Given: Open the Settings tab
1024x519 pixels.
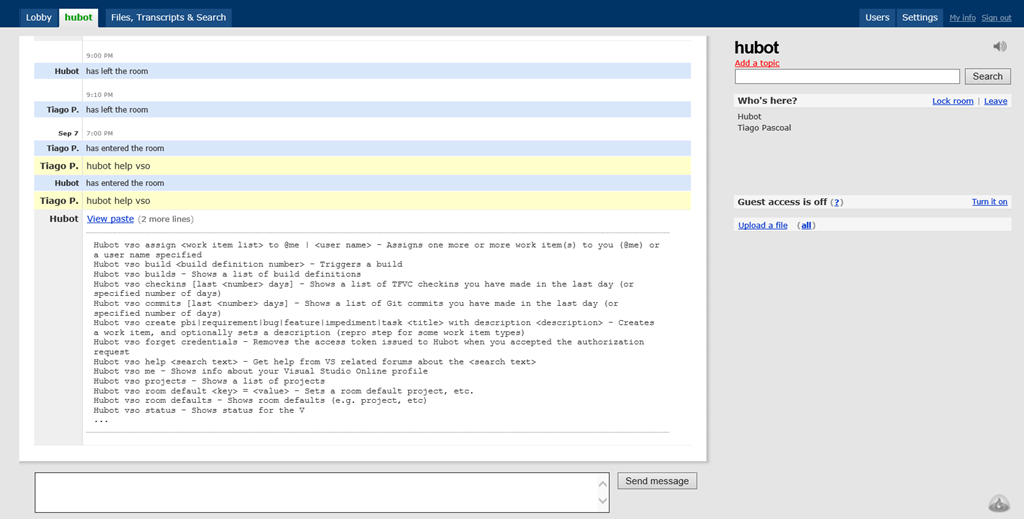Looking at the screenshot, I should click(919, 17).
